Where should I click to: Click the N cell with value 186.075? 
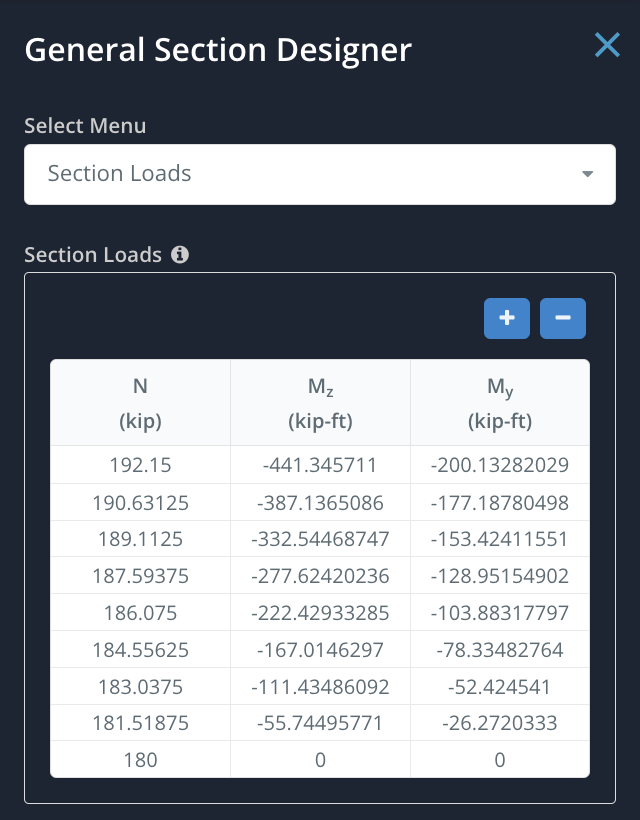point(140,613)
